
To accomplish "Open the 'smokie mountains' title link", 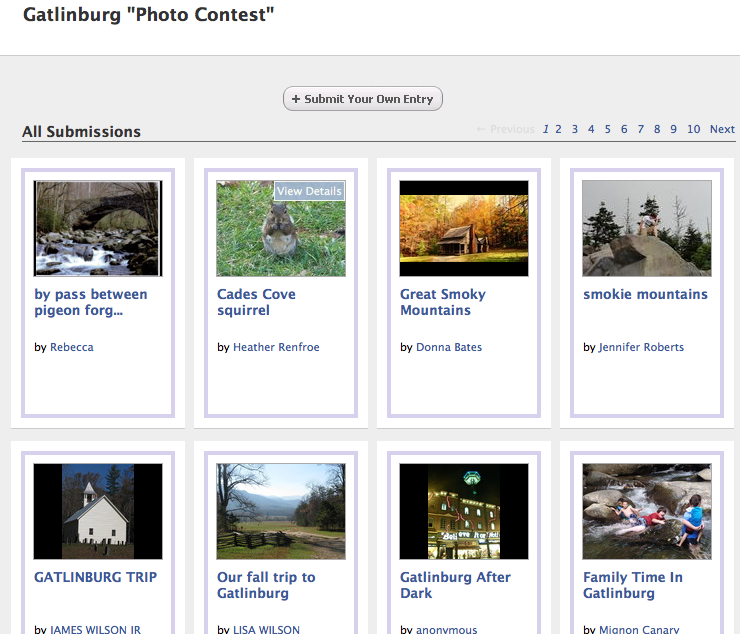I will [x=645, y=294].
